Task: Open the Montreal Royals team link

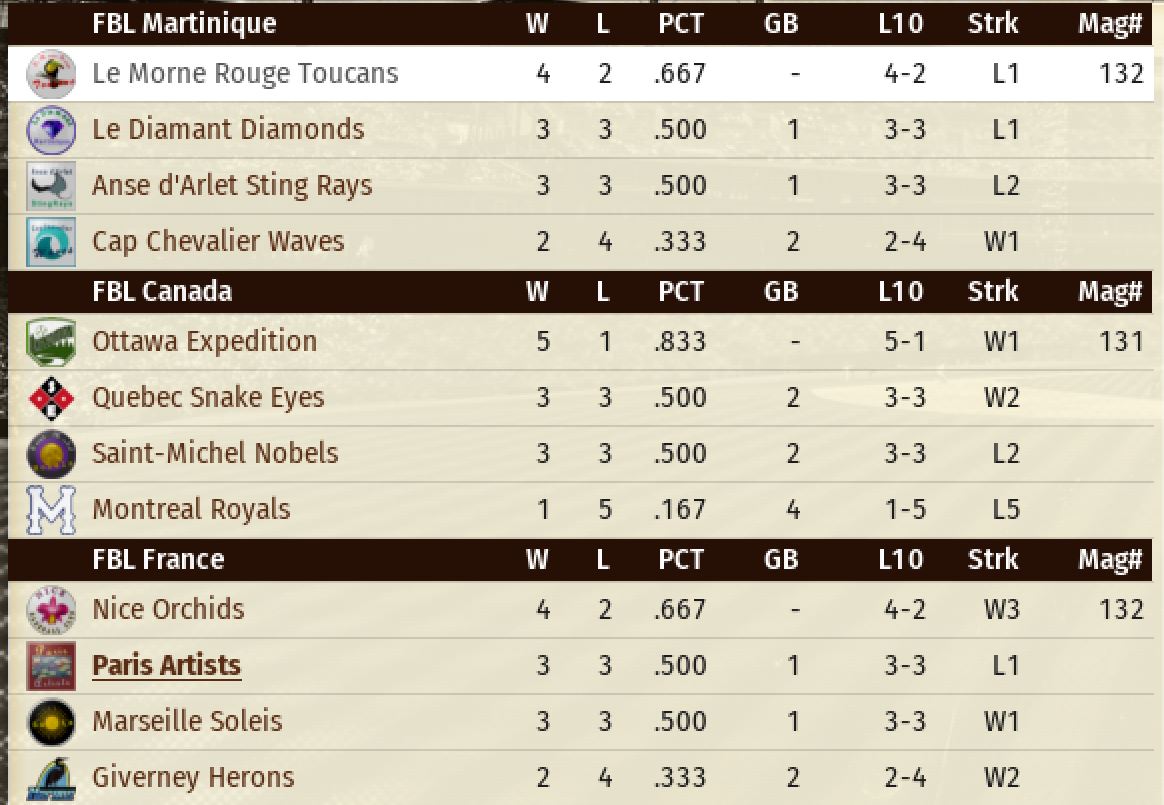Action: point(191,510)
